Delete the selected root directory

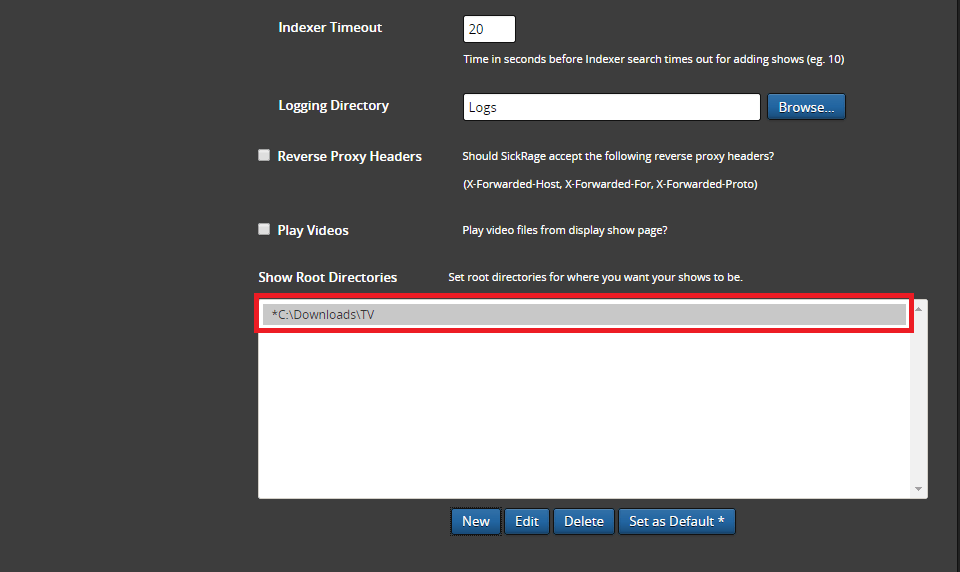[583, 521]
